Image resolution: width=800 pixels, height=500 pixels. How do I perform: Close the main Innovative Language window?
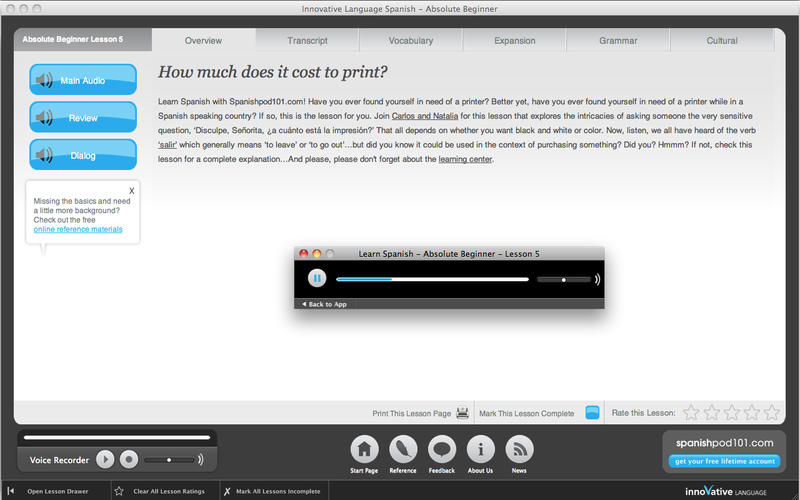10,9
